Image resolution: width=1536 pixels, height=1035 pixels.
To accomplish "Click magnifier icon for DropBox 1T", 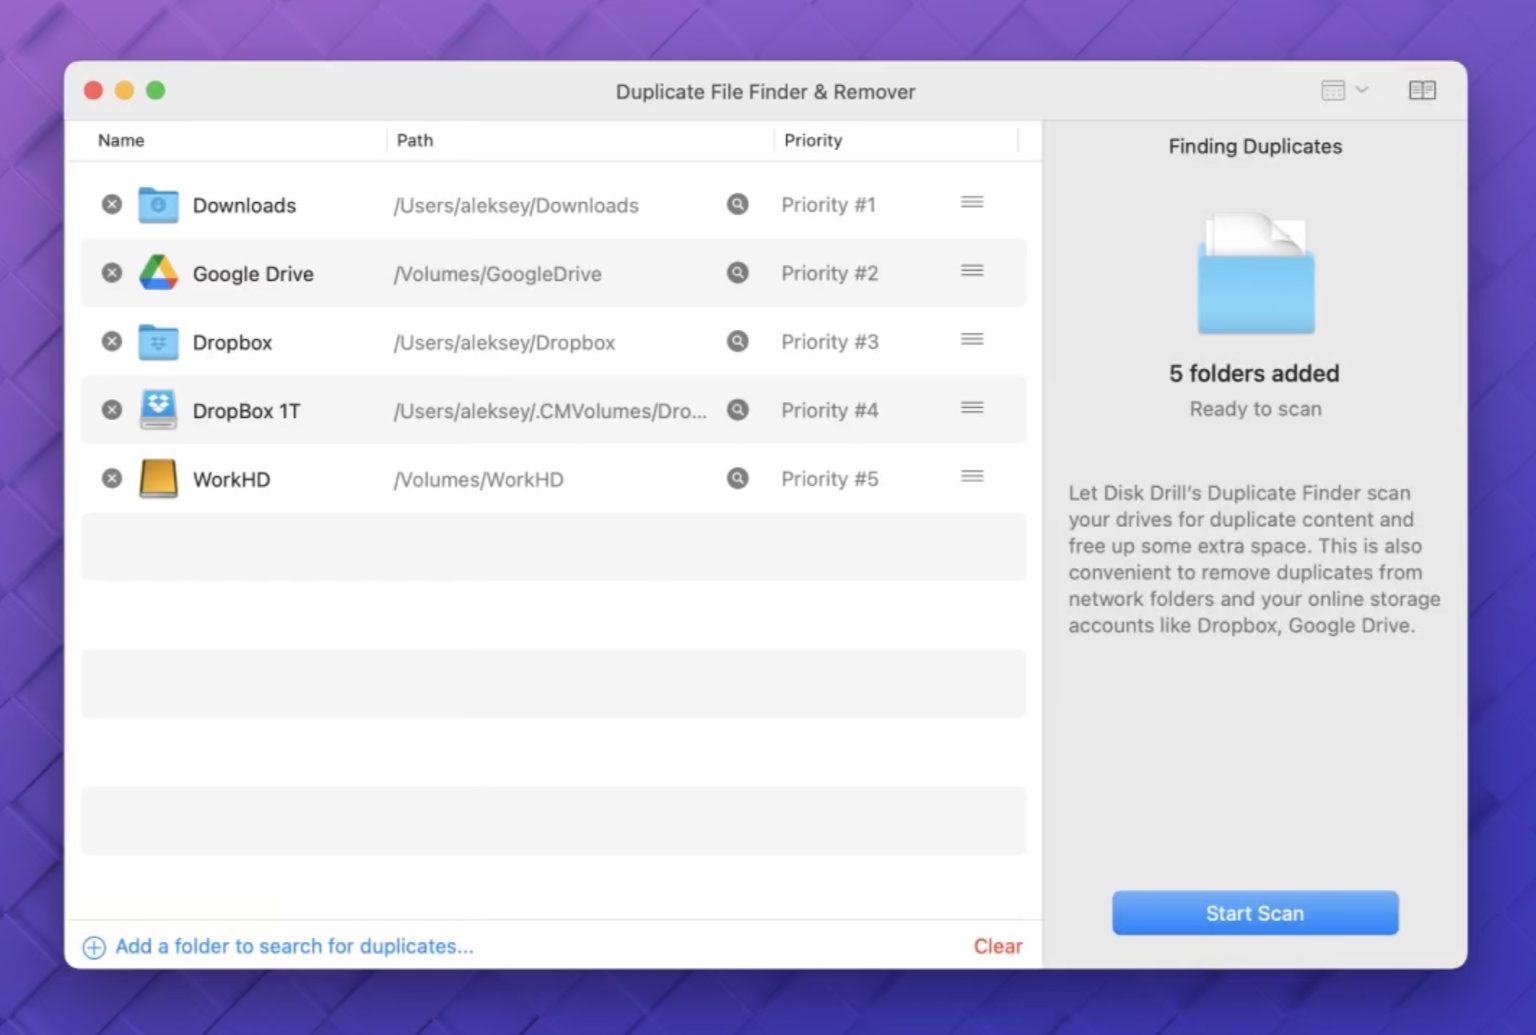I will tap(738, 410).
